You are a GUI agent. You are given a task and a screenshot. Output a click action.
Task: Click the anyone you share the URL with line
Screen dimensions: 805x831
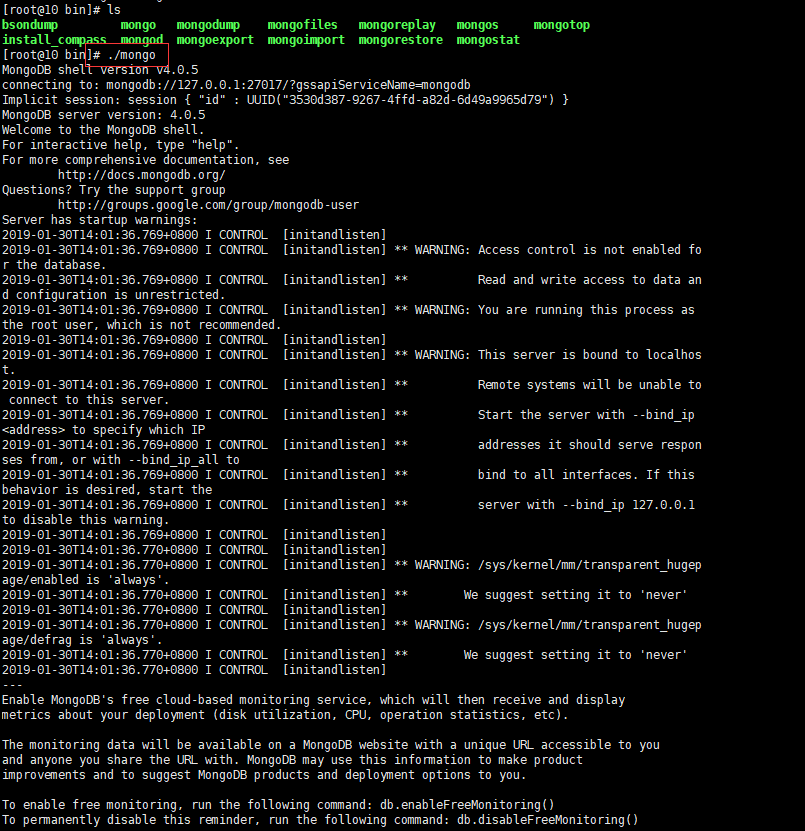pos(292,760)
